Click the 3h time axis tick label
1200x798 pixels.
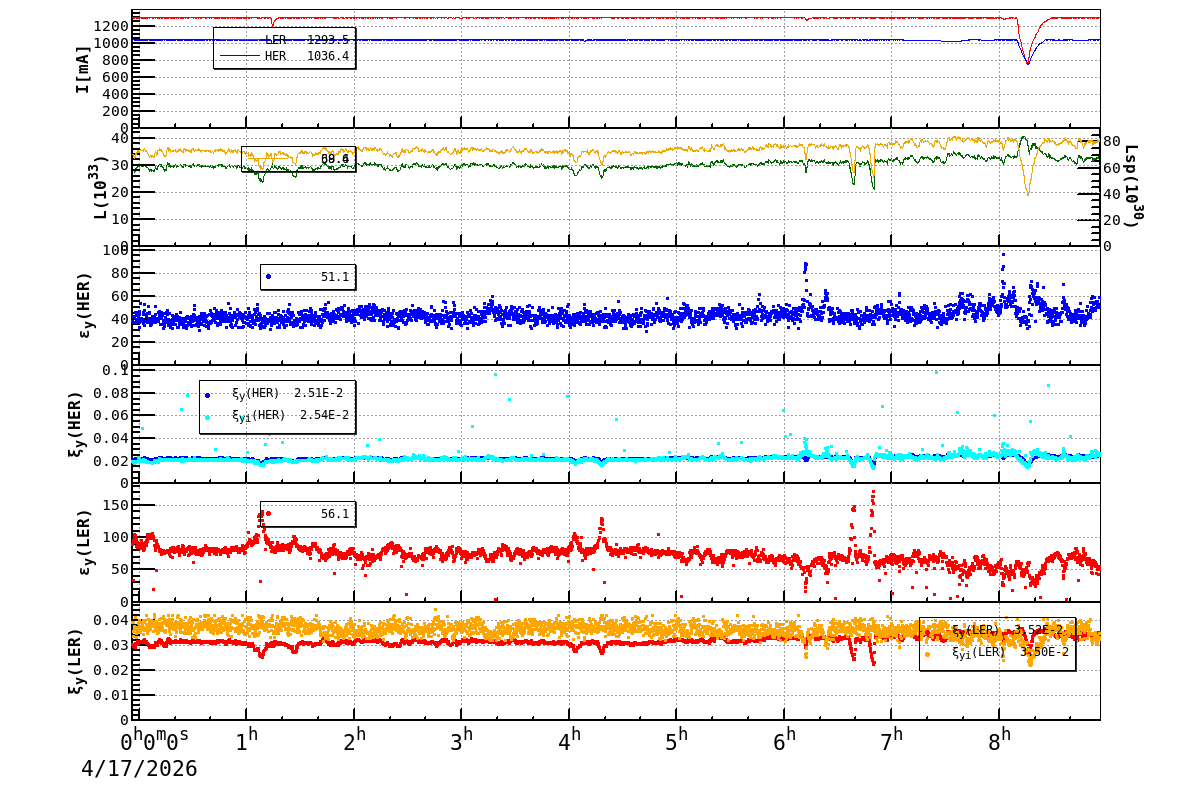[x=462, y=741]
